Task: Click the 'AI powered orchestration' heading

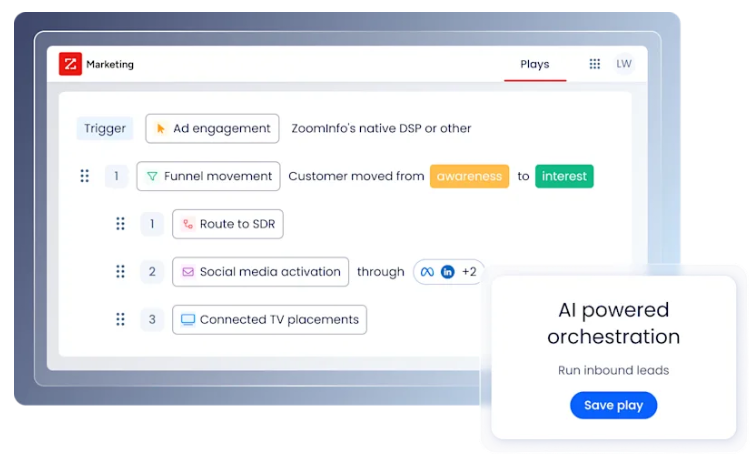Action: click(x=614, y=323)
